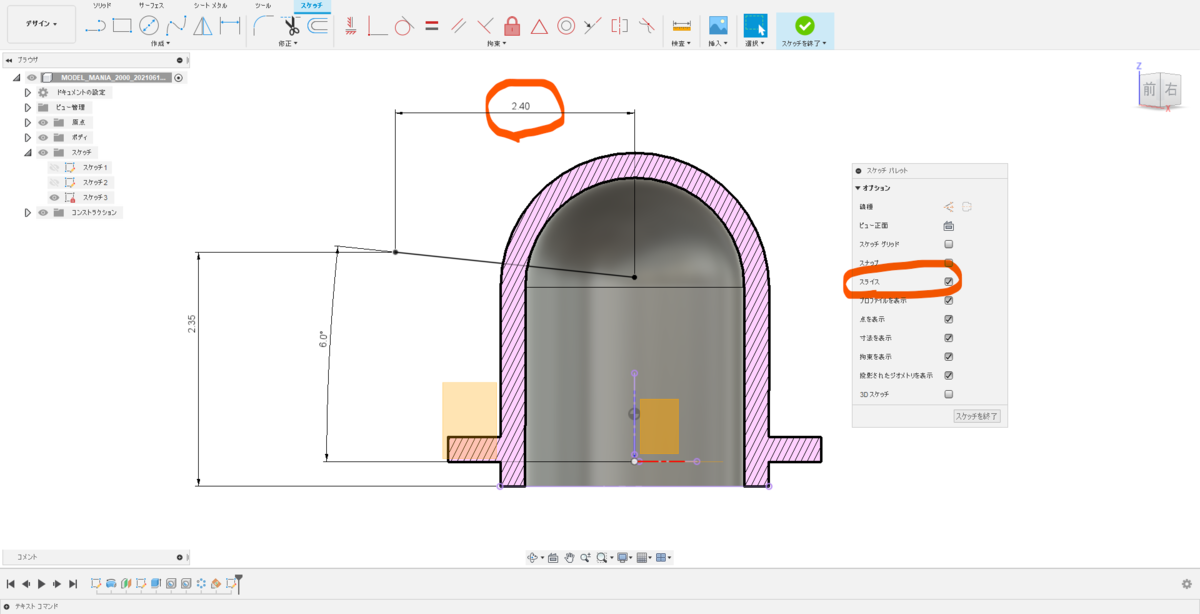Open the 修正 menu dropdown

point(289,44)
